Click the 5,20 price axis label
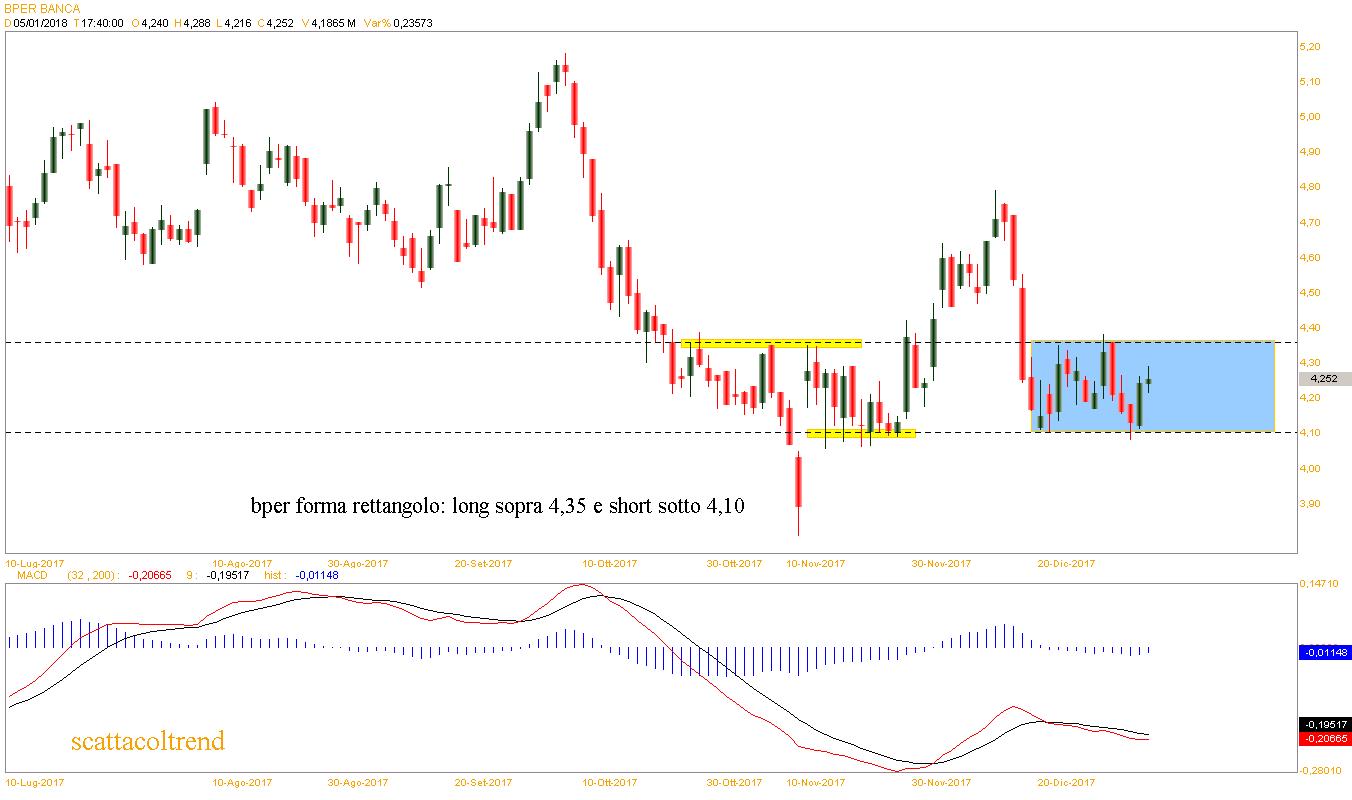The width and height of the screenshot is (1352, 800). tap(1310, 47)
